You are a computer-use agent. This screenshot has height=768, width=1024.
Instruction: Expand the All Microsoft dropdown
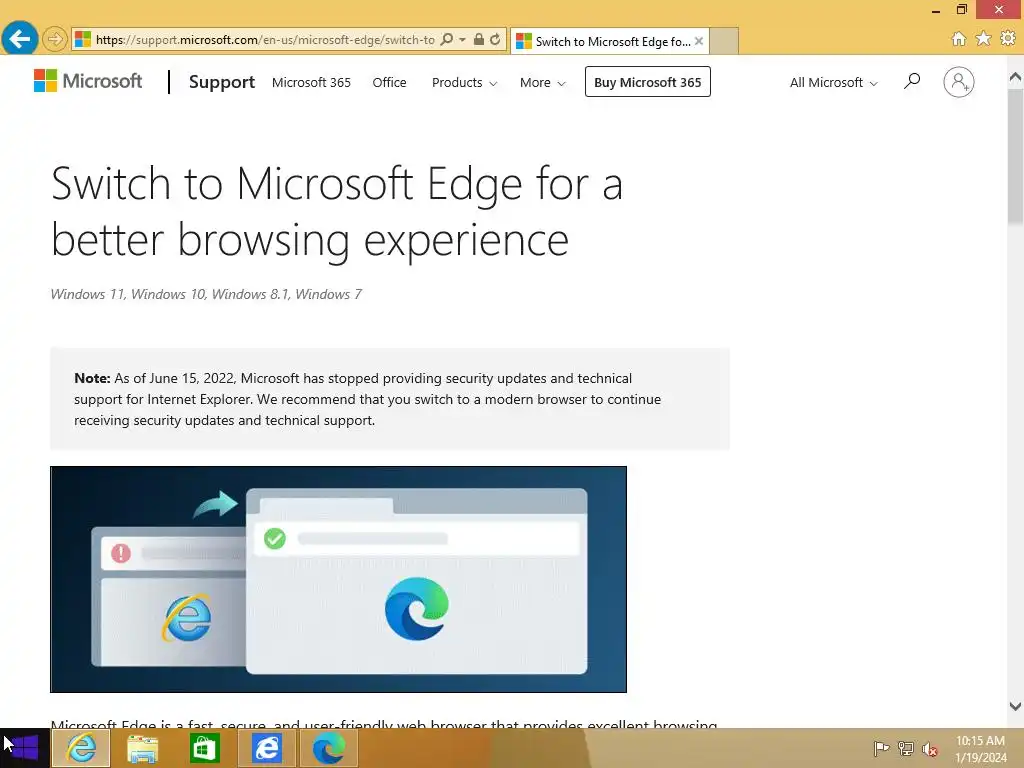coord(833,82)
